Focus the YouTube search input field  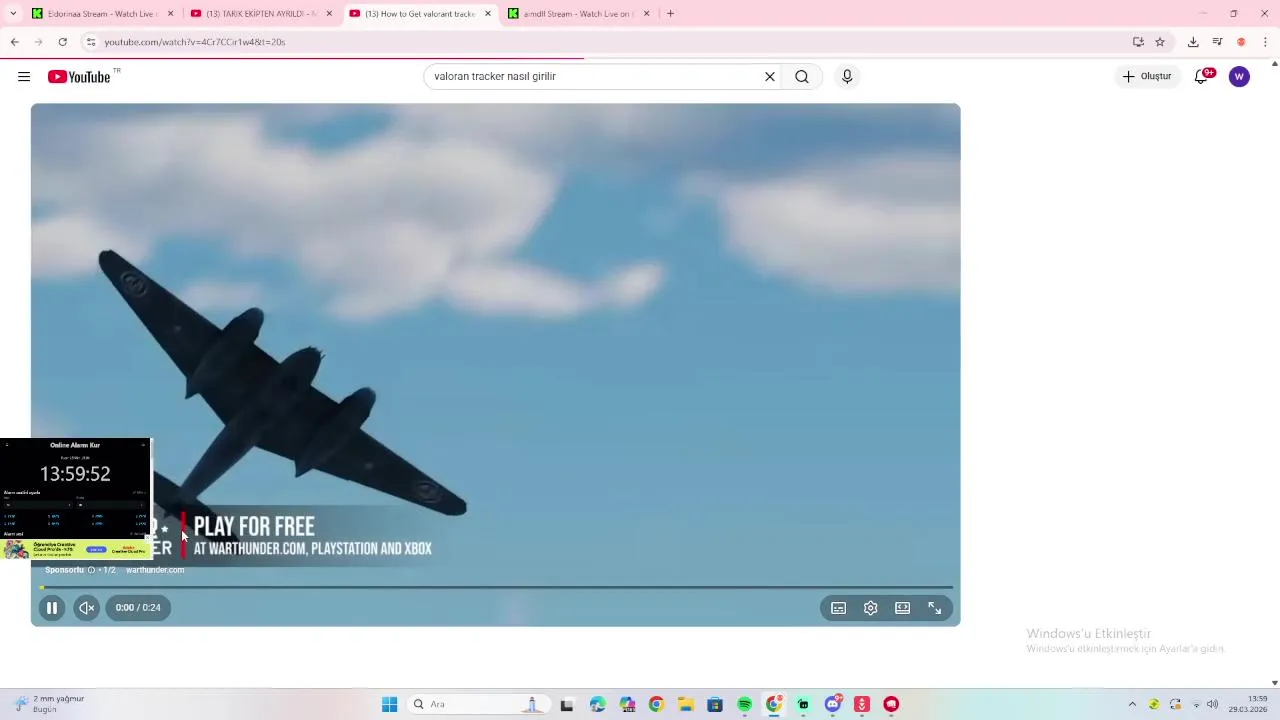(595, 77)
